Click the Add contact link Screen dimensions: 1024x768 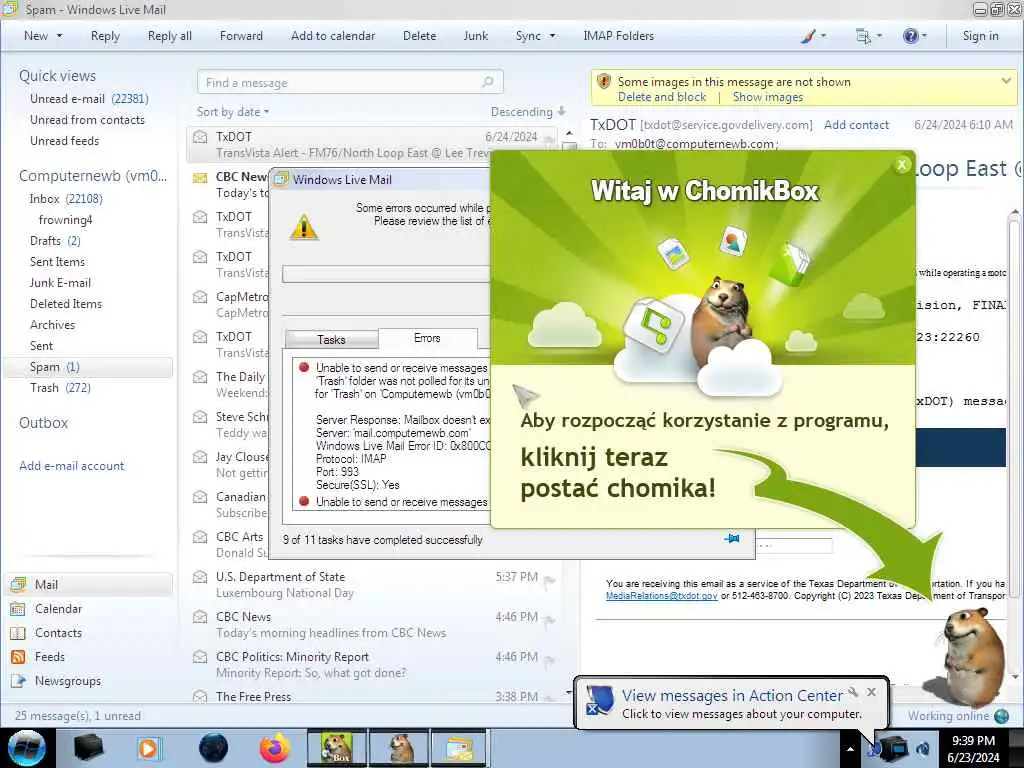coord(856,125)
